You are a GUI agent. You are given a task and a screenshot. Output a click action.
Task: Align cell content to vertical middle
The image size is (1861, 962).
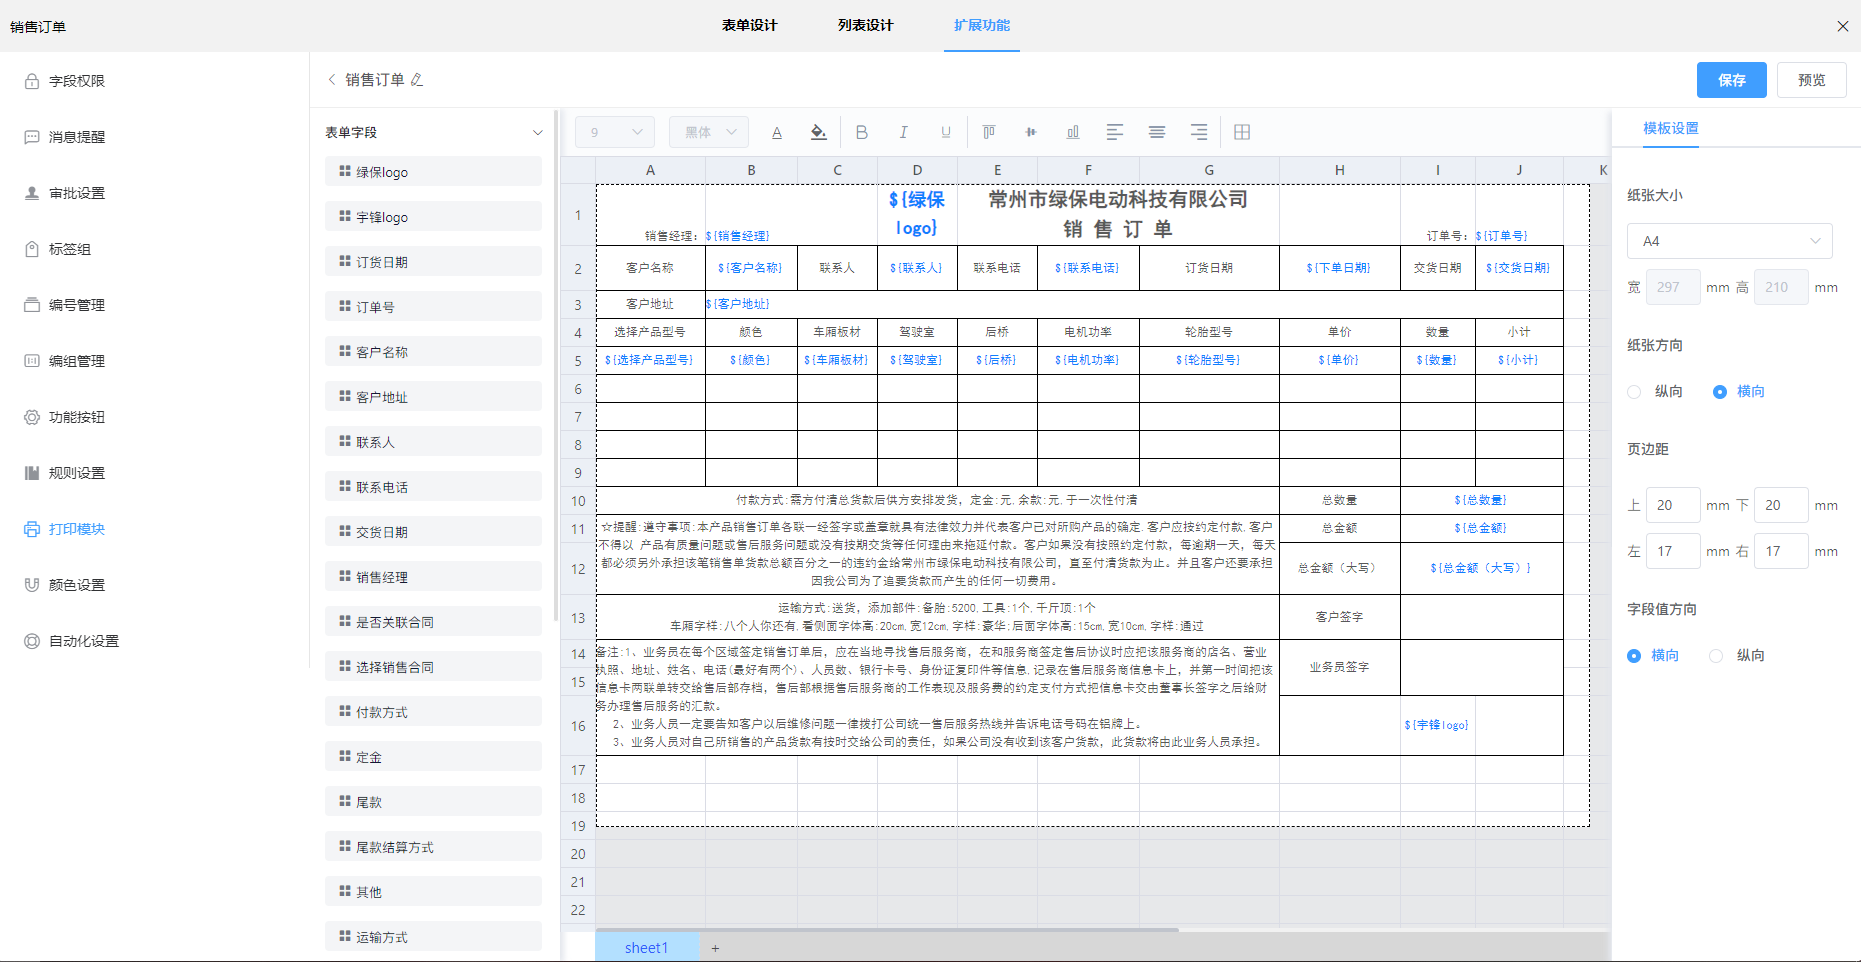tap(1031, 132)
